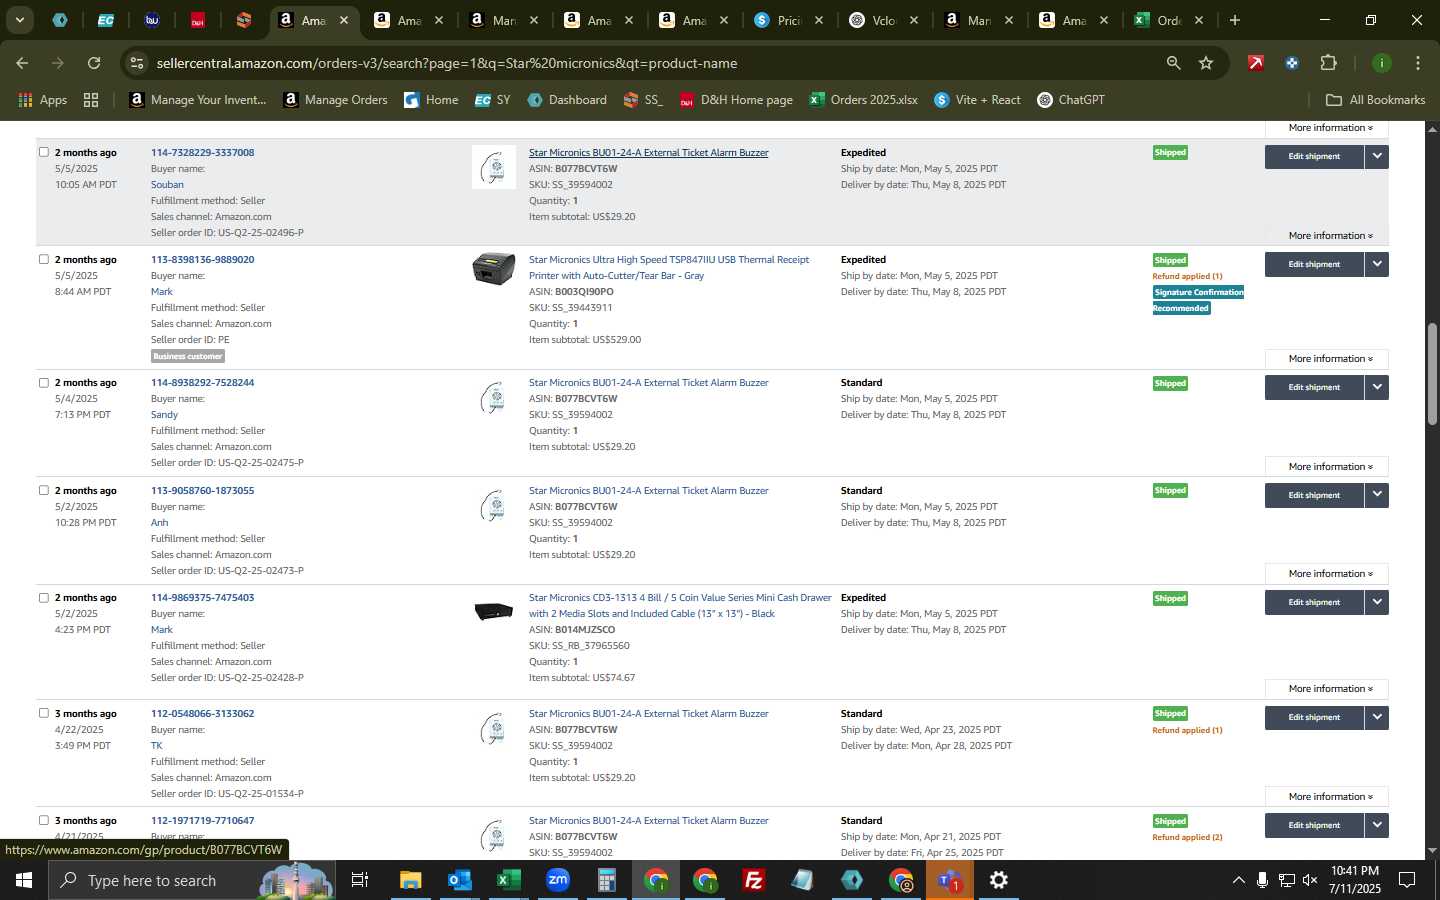Click the page vertical scrollbar thumb
The height and width of the screenshot is (900, 1440).
[1432, 375]
